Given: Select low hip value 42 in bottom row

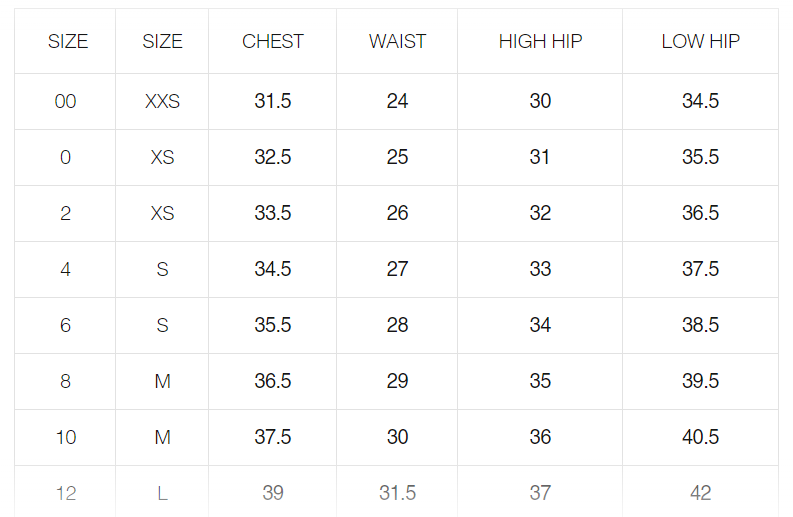Looking at the screenshot, I should (x=700, y=493).
